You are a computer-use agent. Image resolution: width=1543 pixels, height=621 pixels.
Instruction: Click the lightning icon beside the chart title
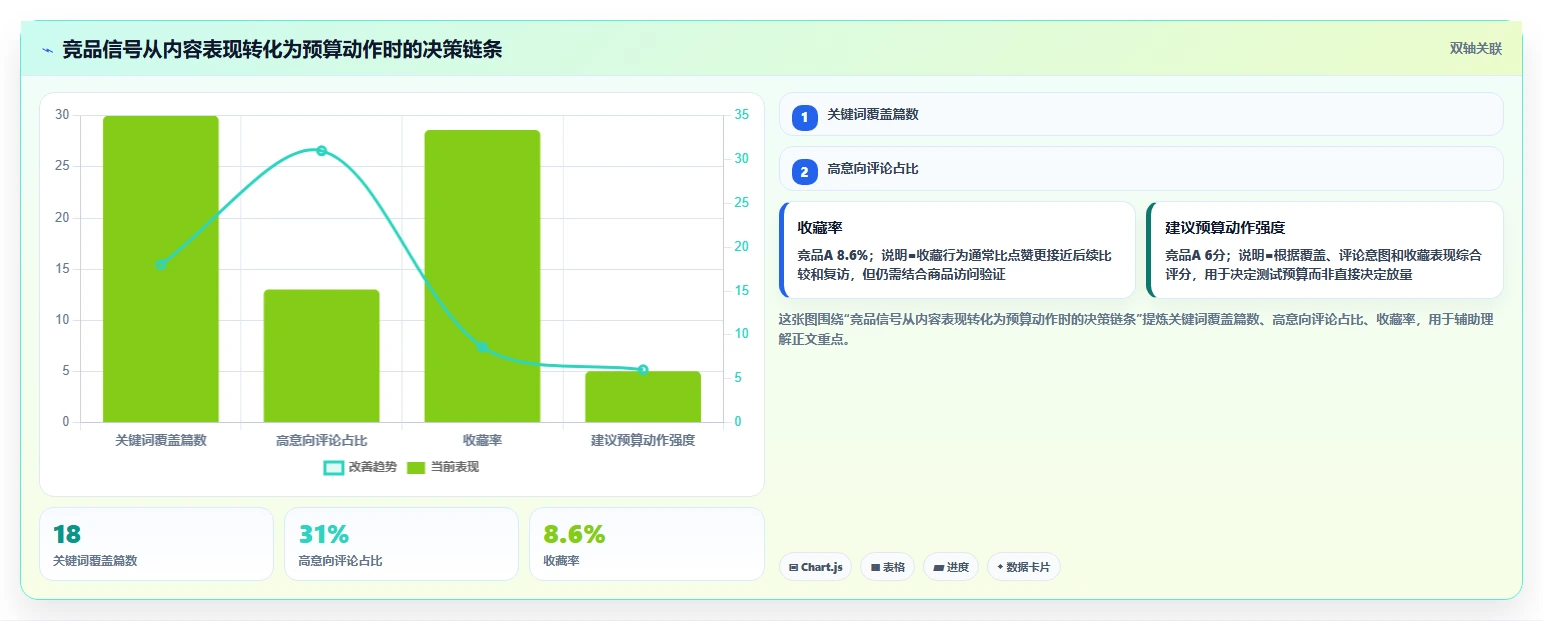click(47, 50)
